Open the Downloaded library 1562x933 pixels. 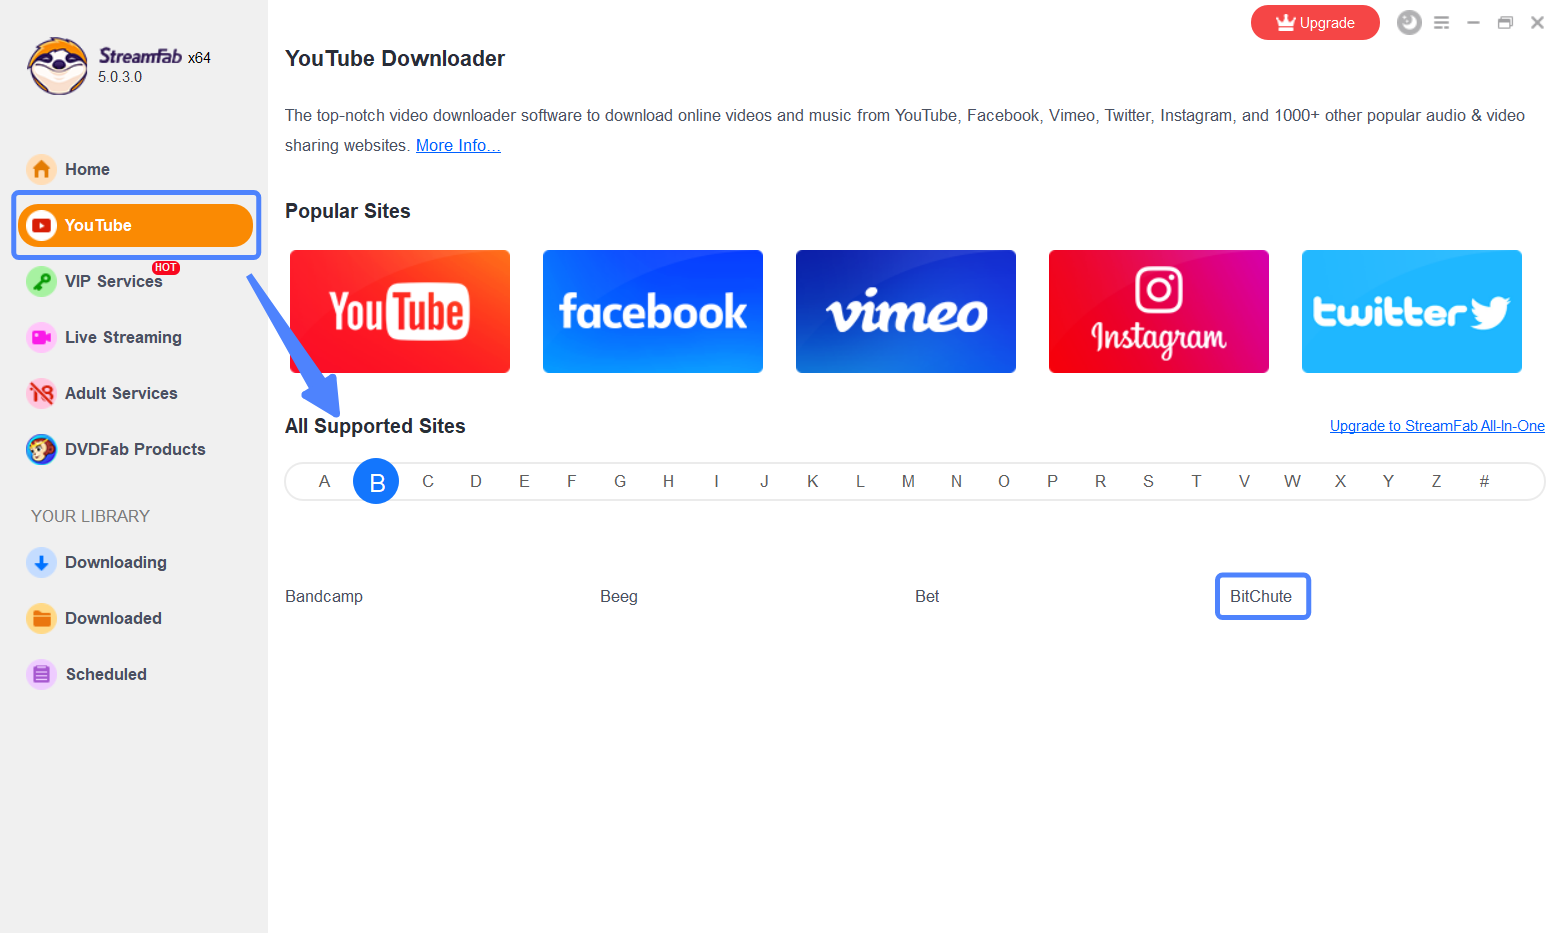point(113,618)
